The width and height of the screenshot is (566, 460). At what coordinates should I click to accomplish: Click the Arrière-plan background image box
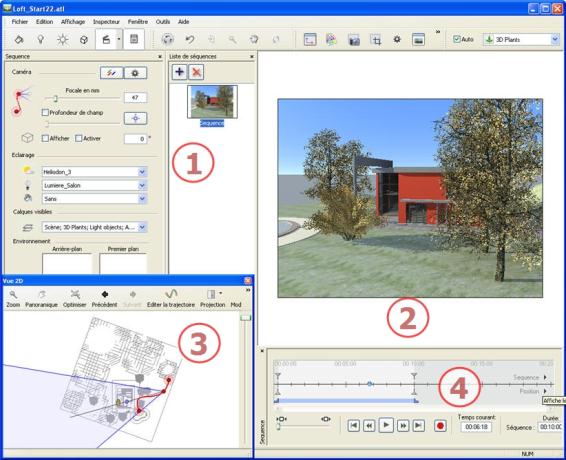coord(67,264)
